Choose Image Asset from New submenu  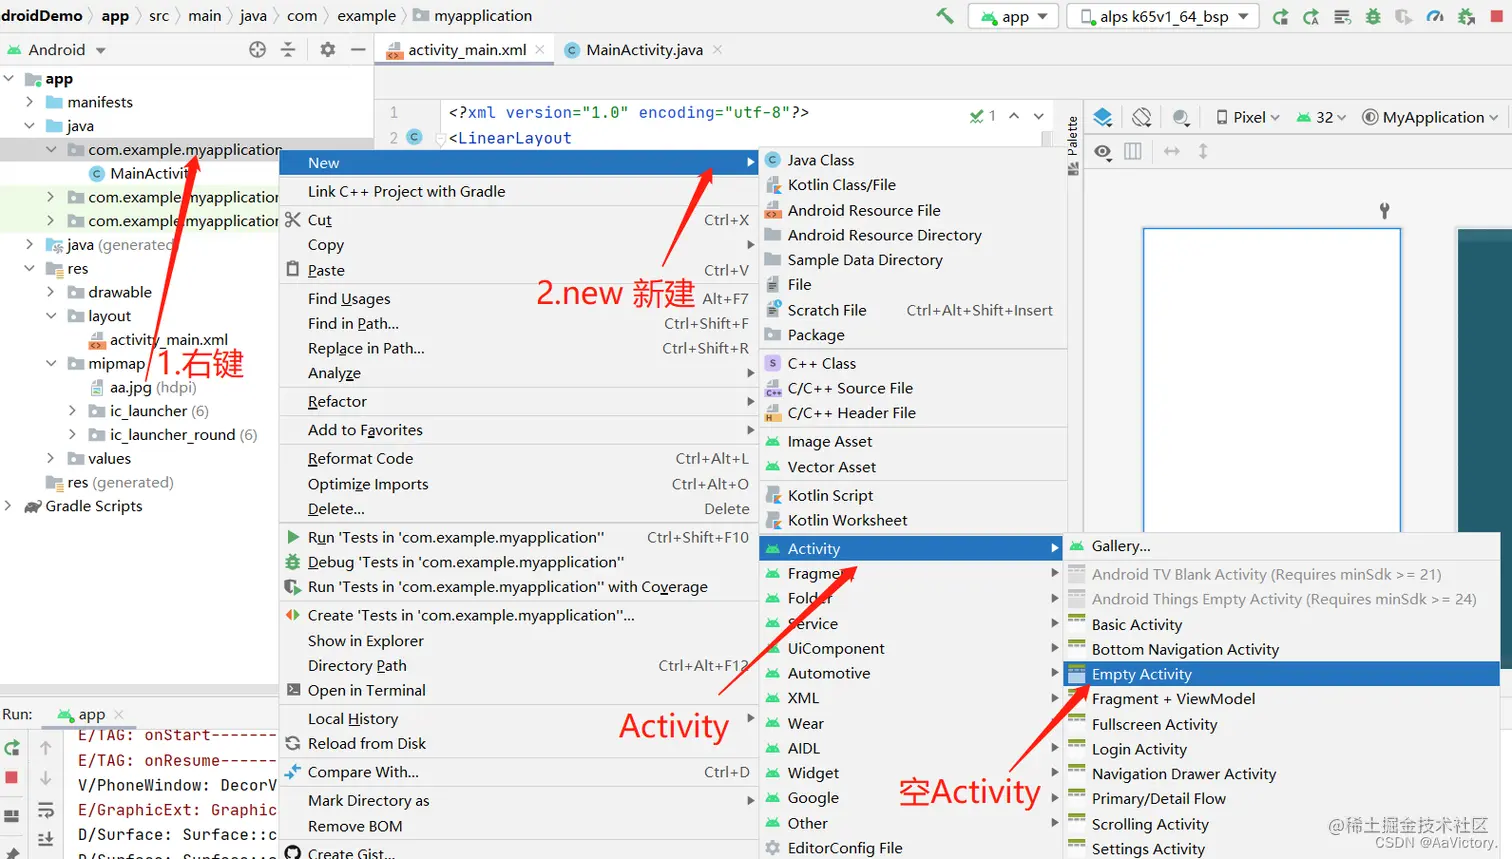click(912, 441)
